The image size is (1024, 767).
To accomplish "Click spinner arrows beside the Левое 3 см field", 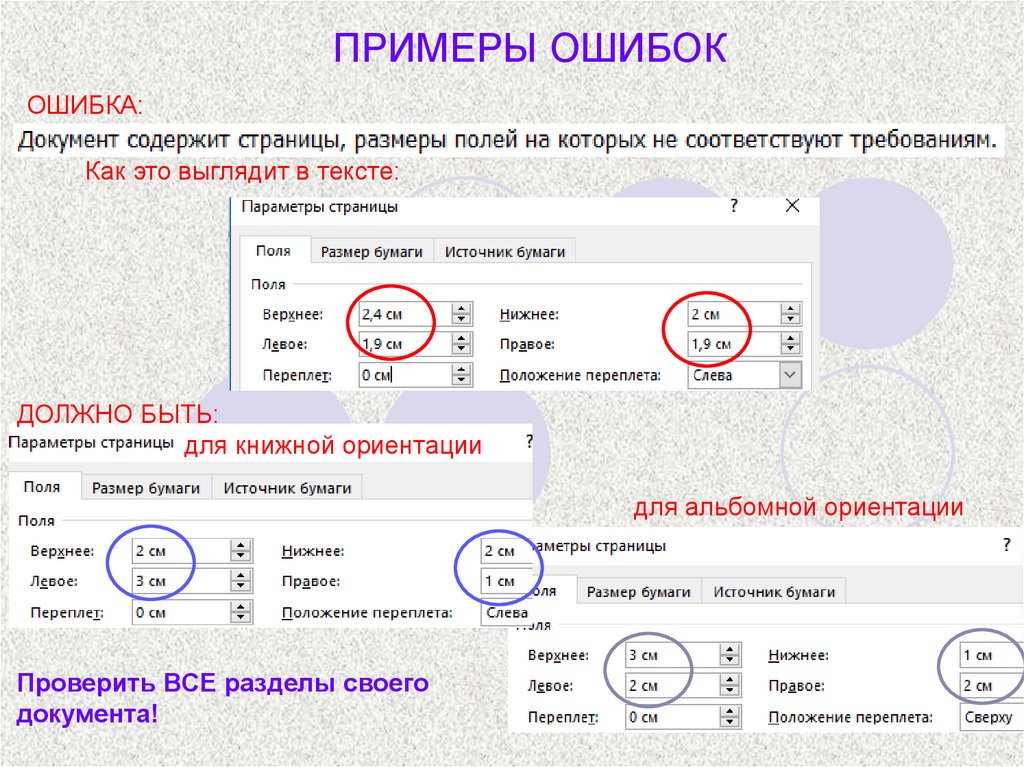I will (240, 581).
